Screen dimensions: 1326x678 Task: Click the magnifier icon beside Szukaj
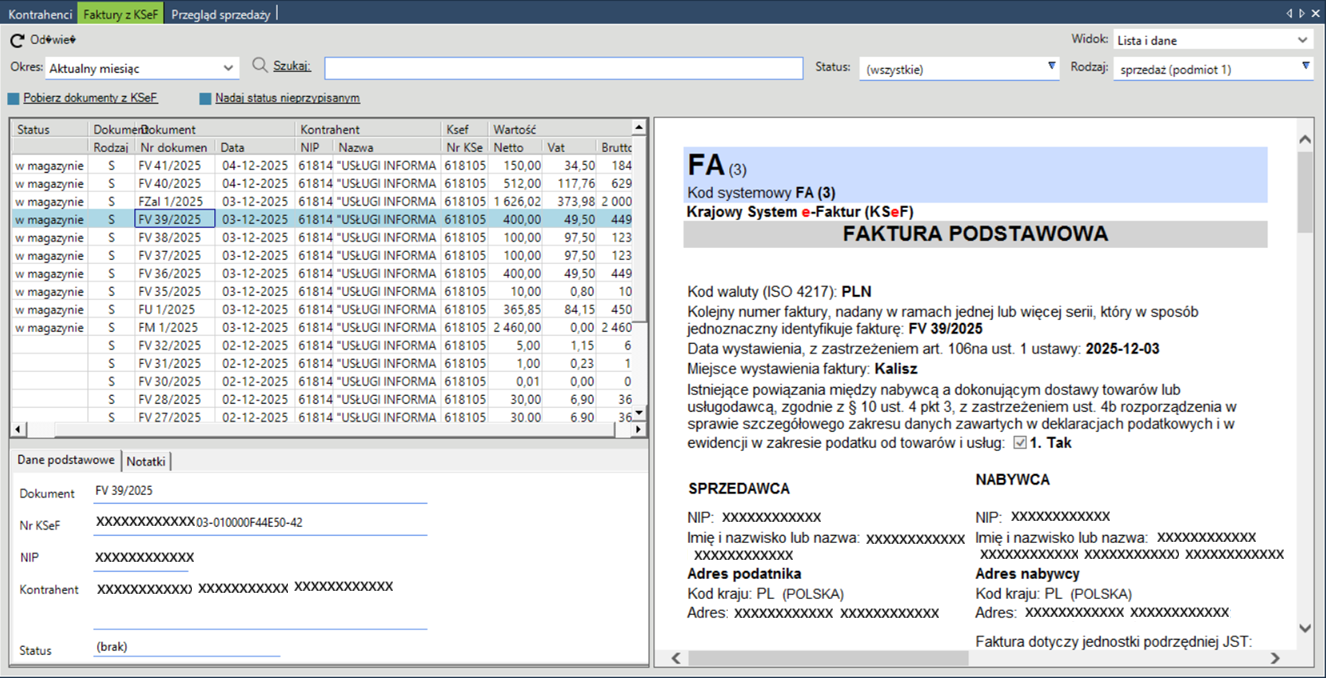[x=260, y=66]
